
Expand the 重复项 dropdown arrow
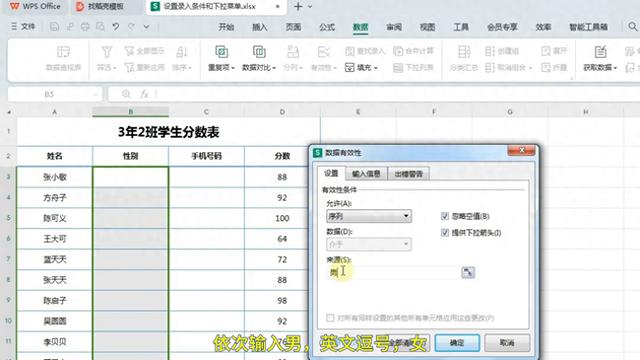[x=233, y=68]
